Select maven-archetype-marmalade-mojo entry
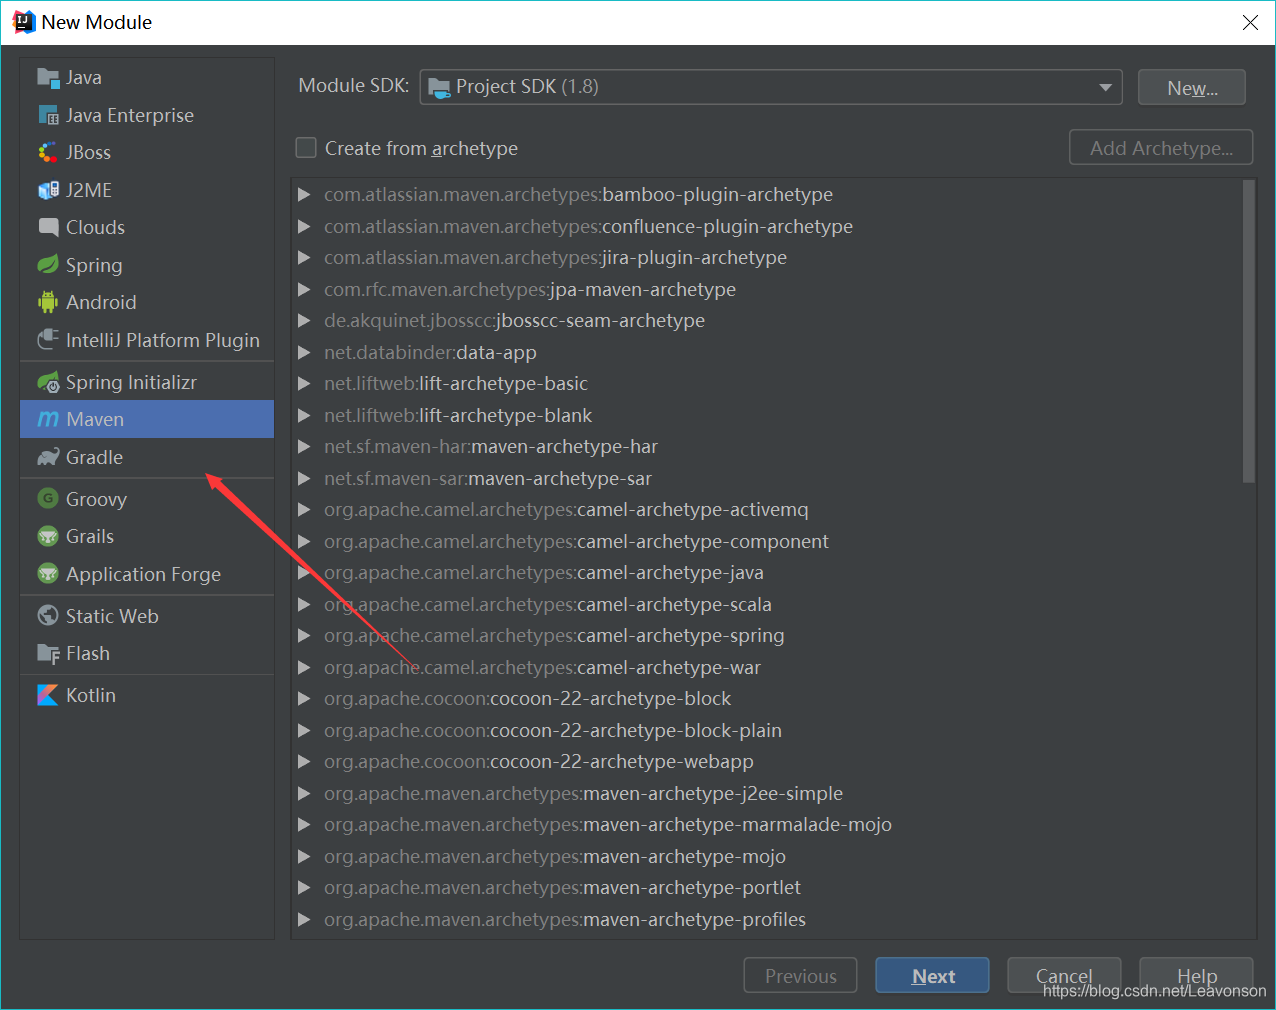1276x1010 pixels. (x=608, y=825)
